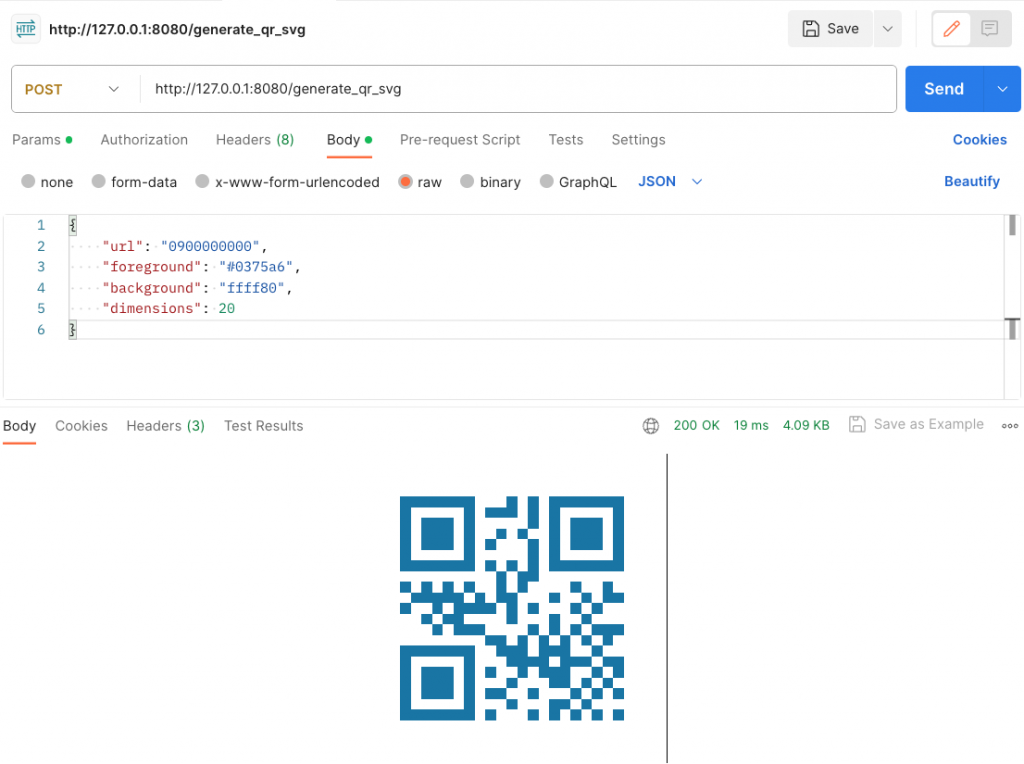Viewport: 1024px width, 764px height.
Task: Select the binary body type
Action: [x=467, y=181]
